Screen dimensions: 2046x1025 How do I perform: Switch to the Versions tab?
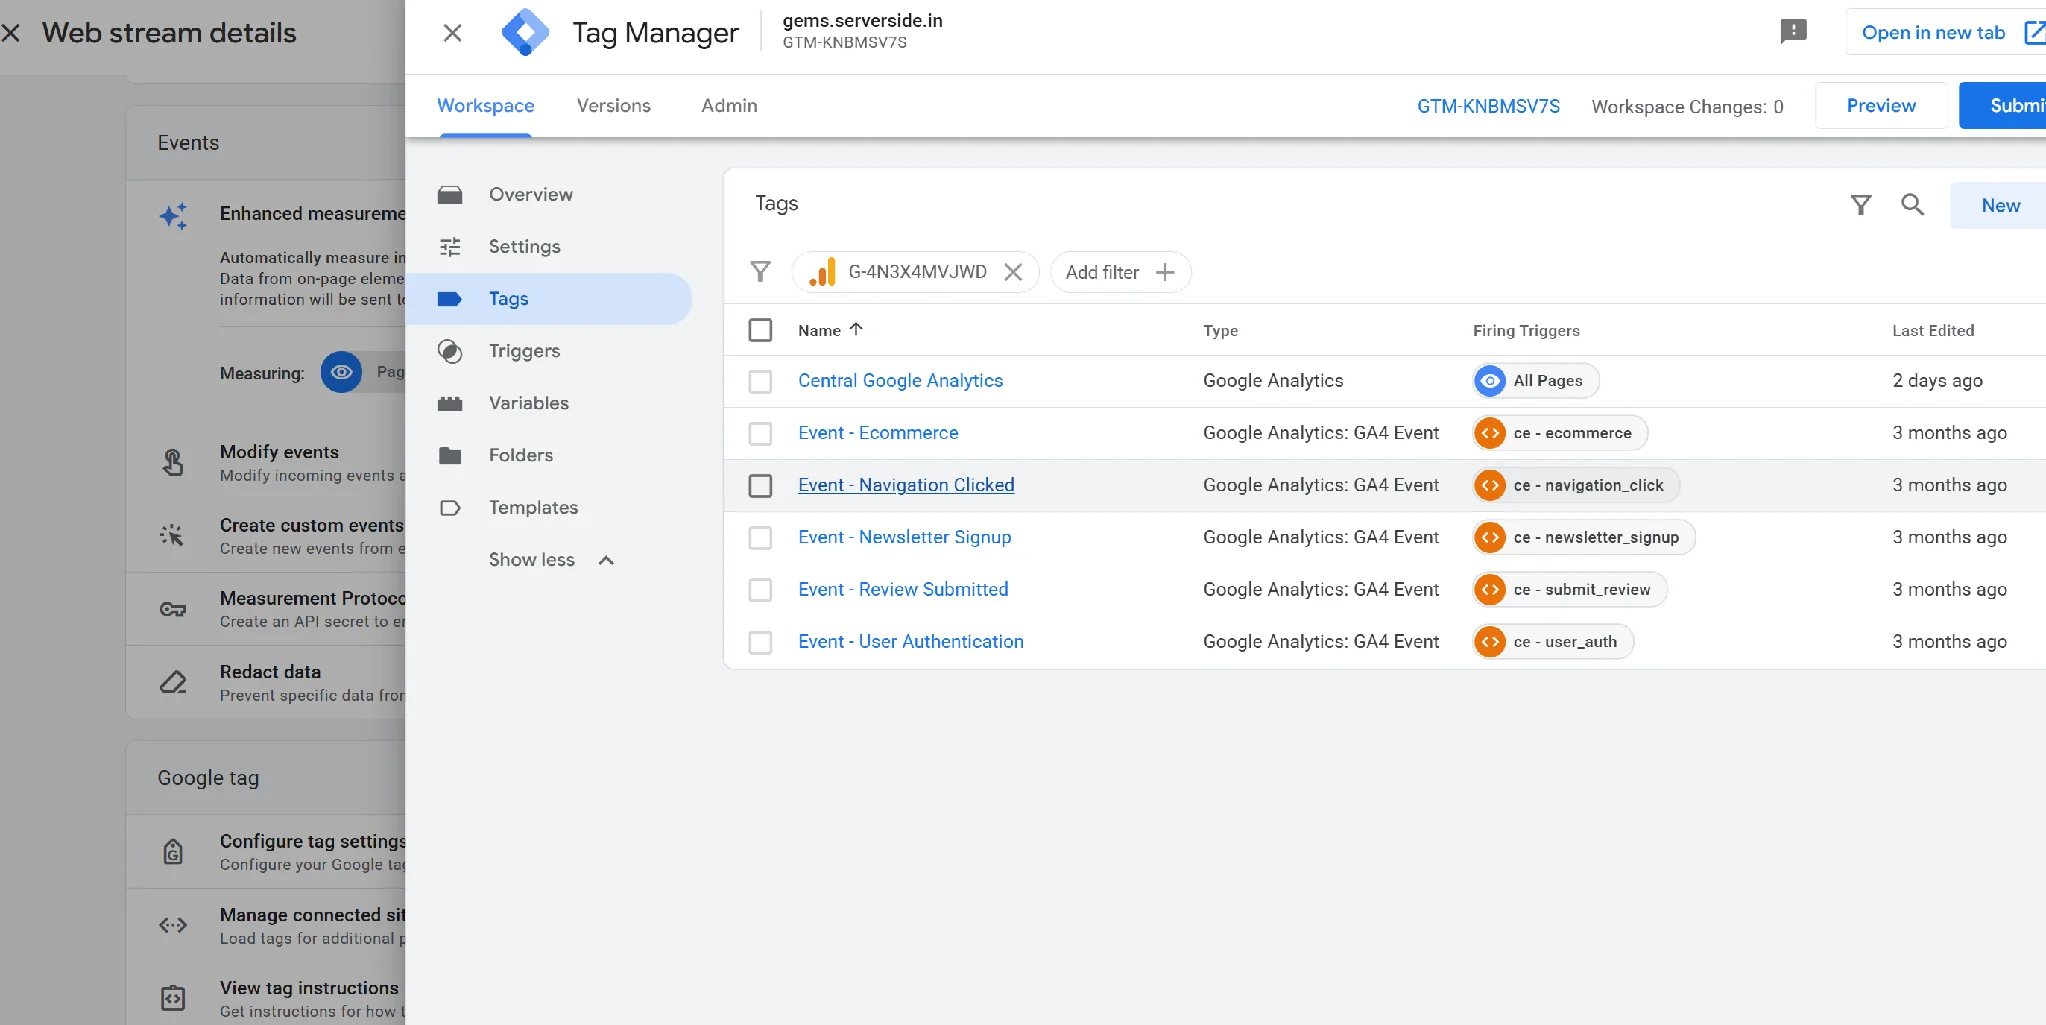[x=613, y=106]
